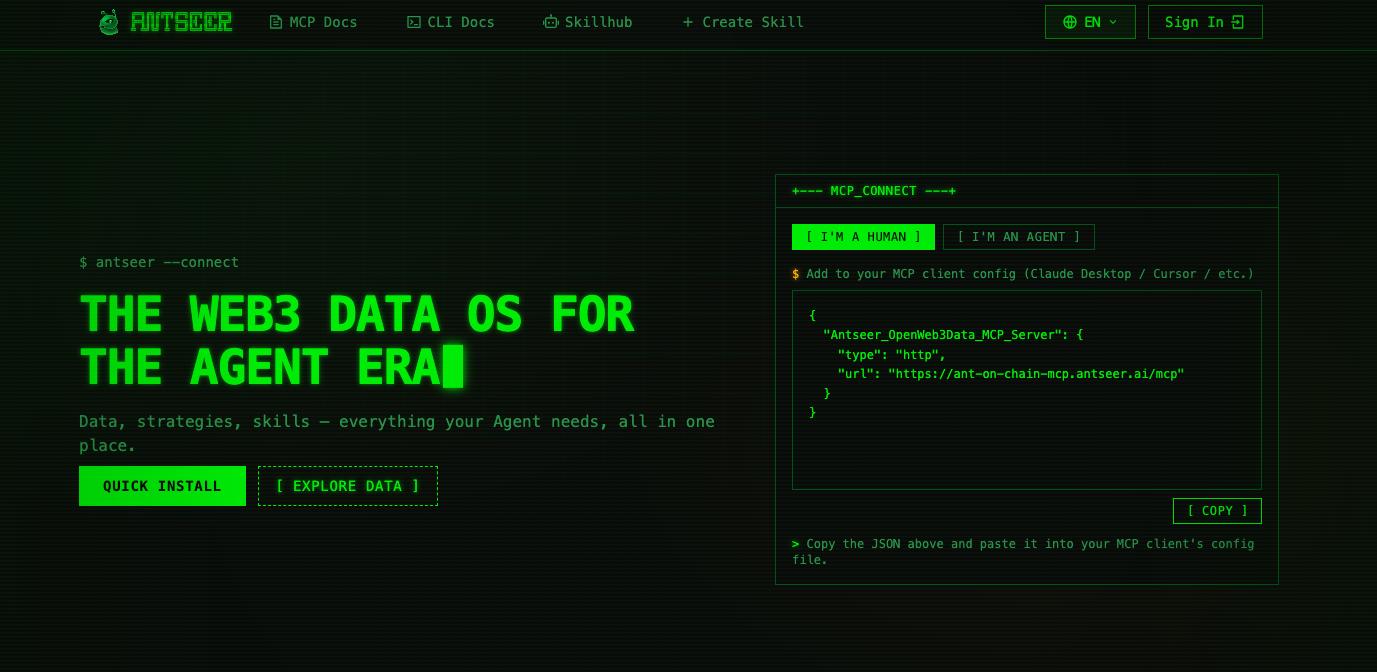The height and width of the screenshot is (672, 1377).
Task: Click the Antseer ant mascot logo icon
Action: pyautogui.click(x=109, y=22)
